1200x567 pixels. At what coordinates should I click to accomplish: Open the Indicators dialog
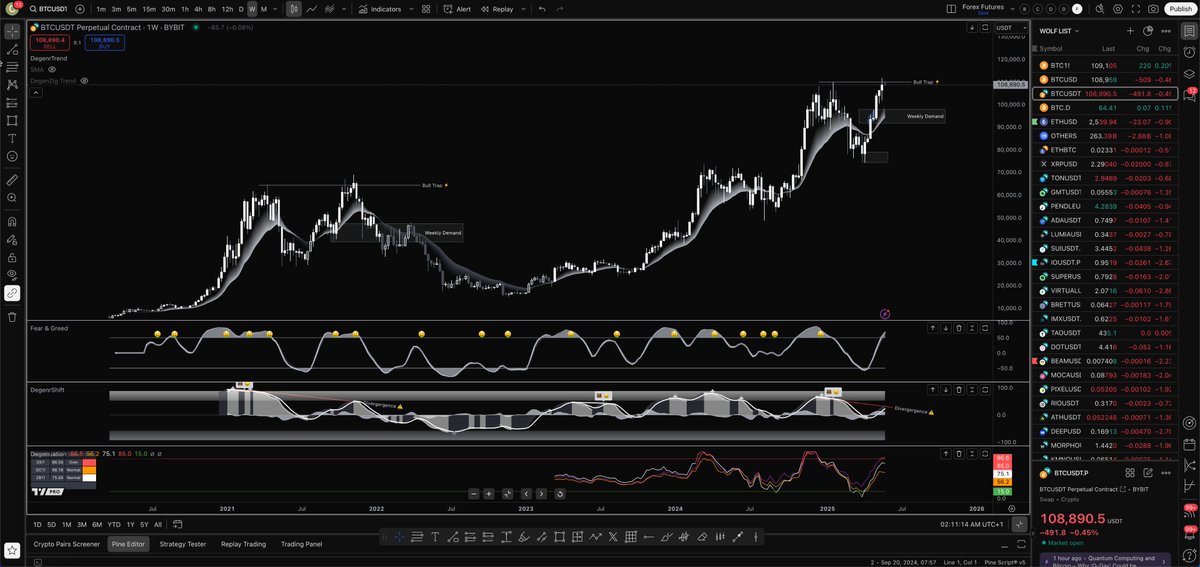coord(379,8)
